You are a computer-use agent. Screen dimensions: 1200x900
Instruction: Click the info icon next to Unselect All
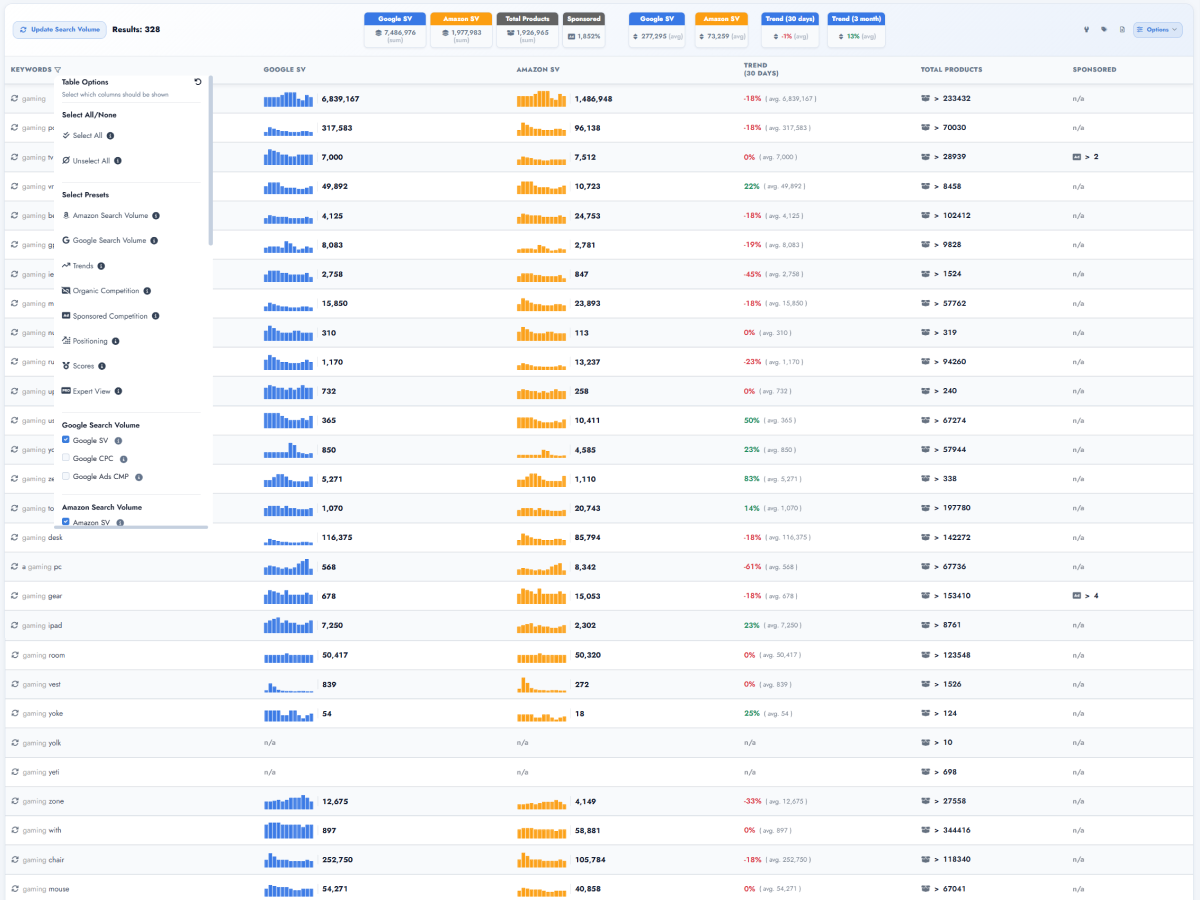pos(118,160)
